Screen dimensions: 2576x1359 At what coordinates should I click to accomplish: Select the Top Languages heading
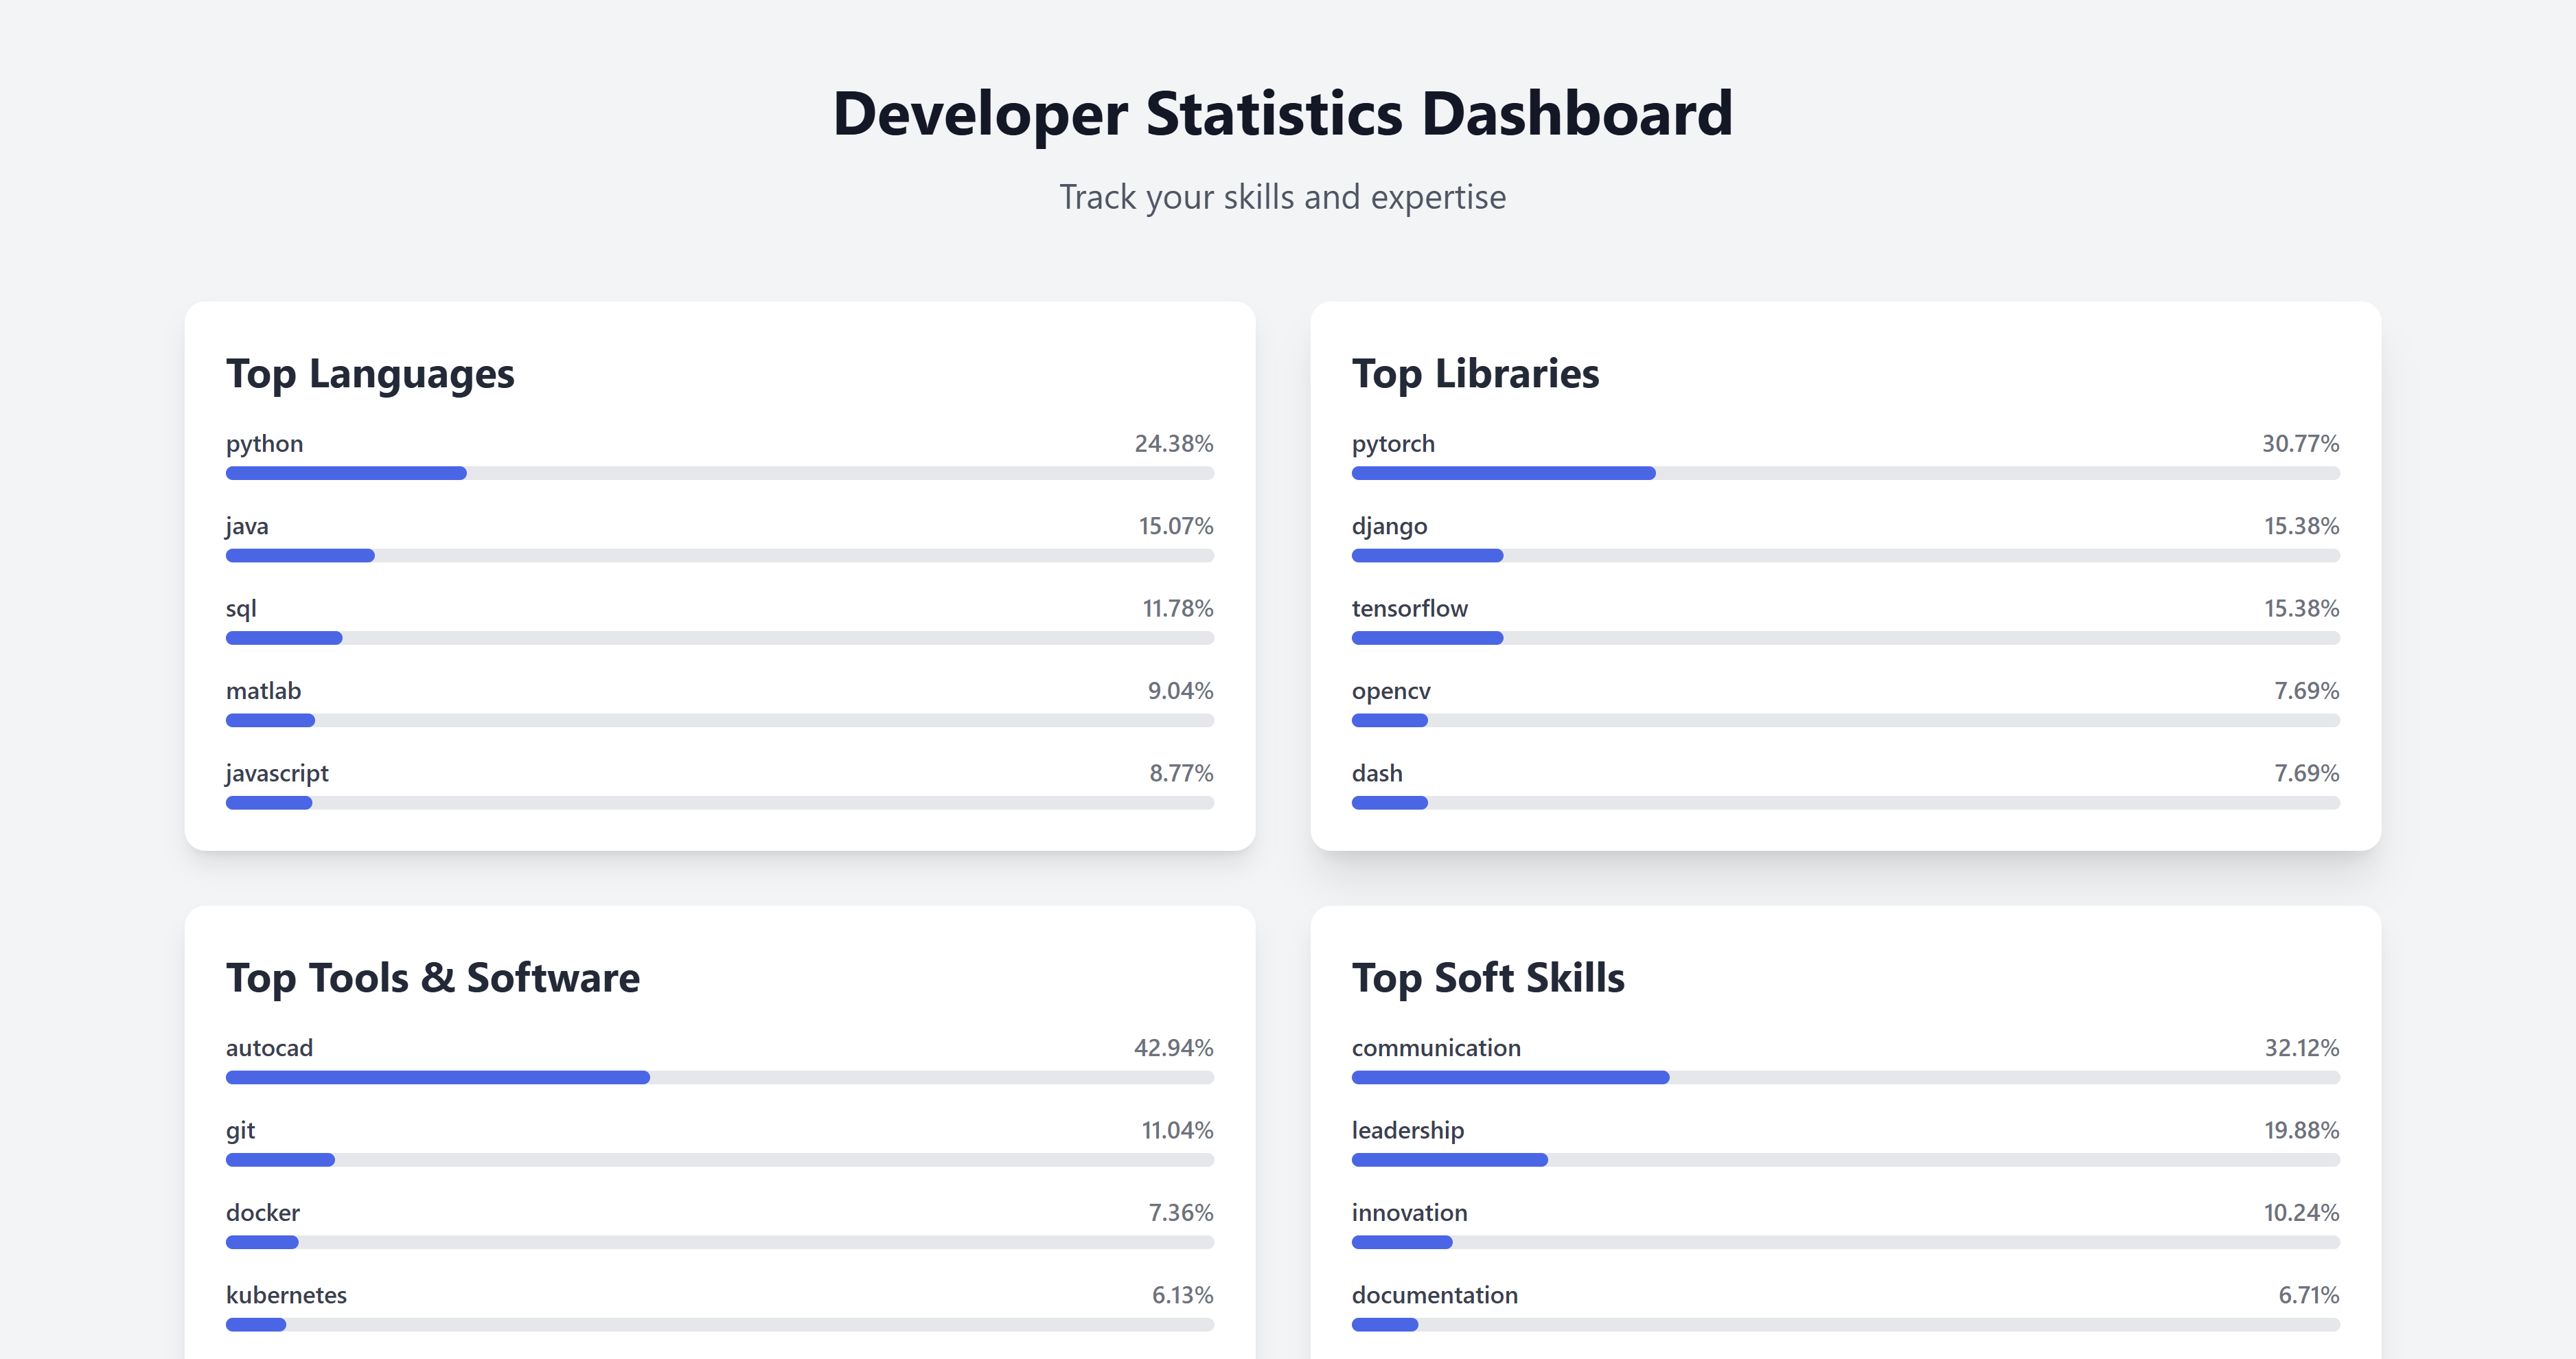pos(370,374)
